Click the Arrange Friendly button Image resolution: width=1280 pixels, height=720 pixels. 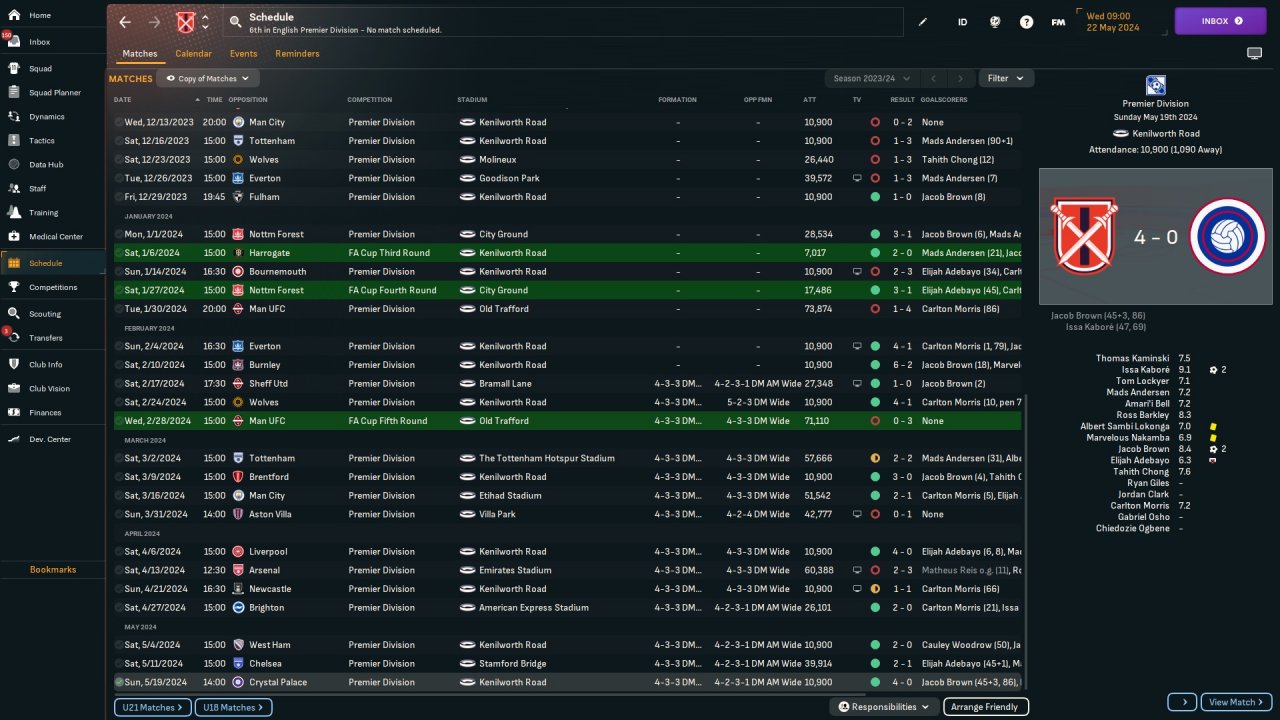point(984,707)
